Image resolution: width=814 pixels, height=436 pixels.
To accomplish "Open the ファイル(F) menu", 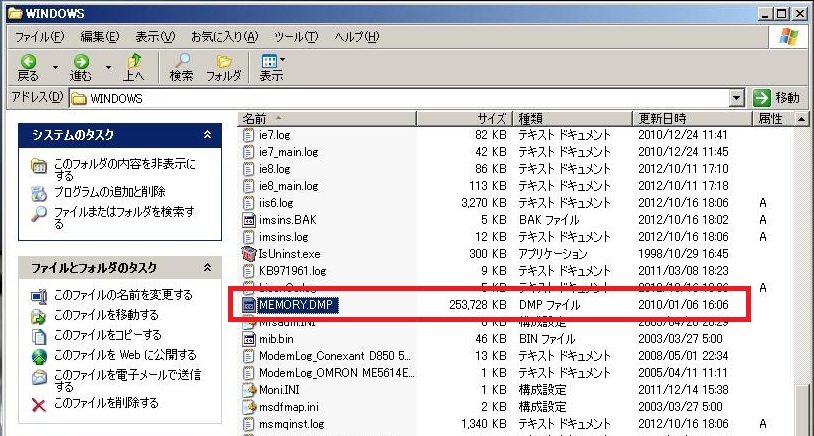I will tap(39, 37).
